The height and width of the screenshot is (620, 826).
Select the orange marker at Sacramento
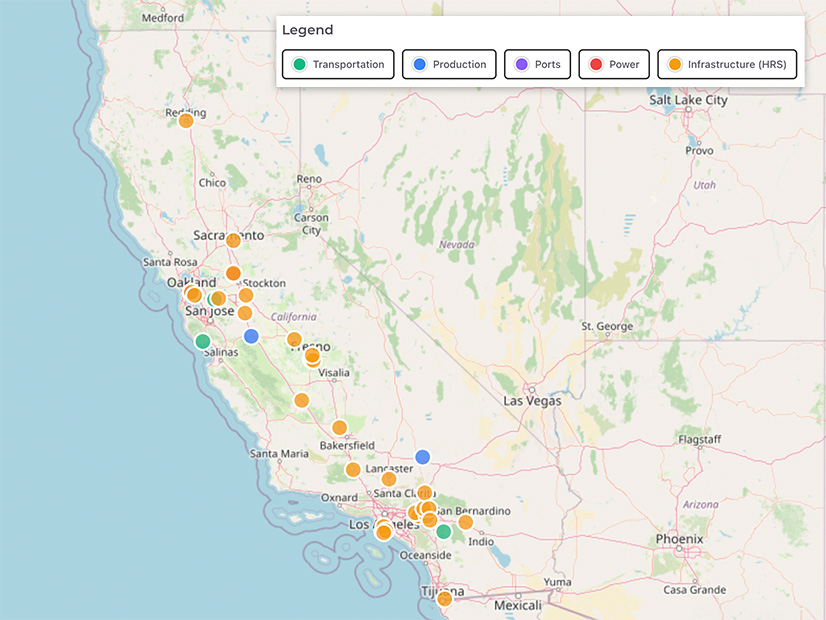pos(233,240)
